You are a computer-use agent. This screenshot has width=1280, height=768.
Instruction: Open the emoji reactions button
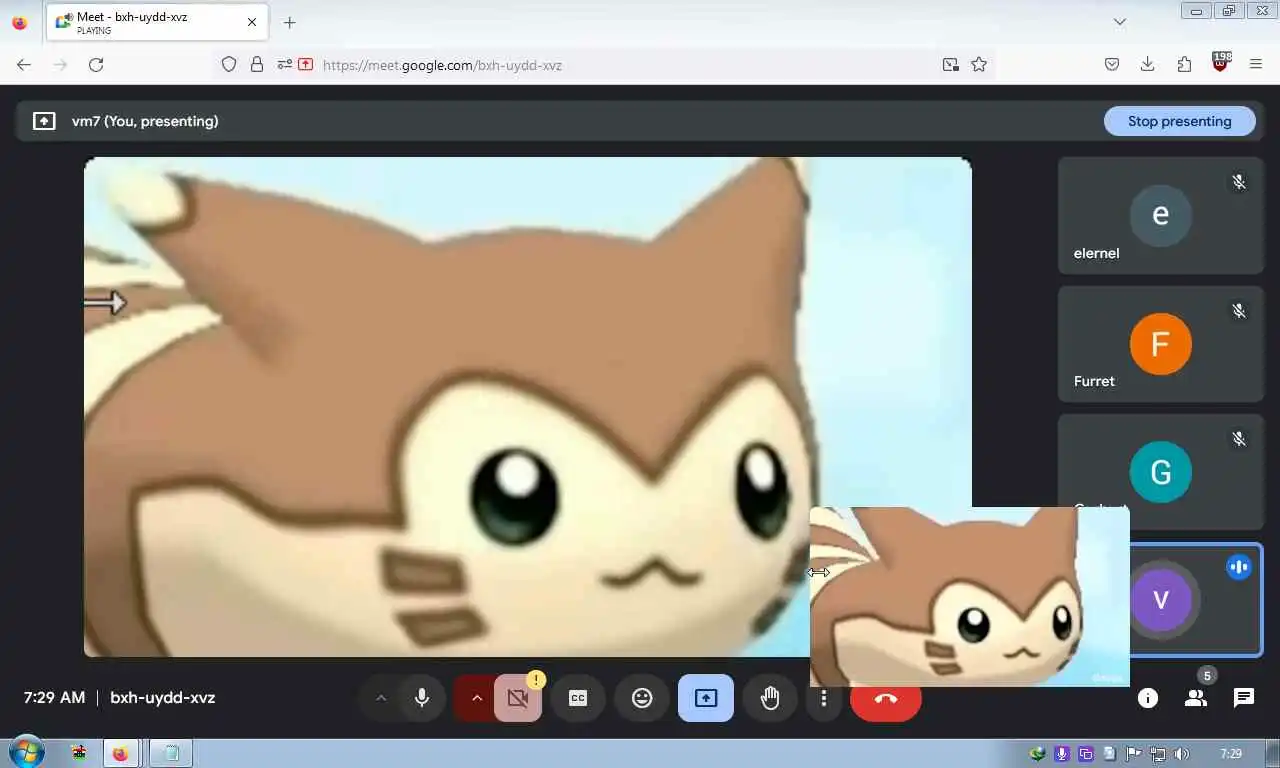point(642,698)
